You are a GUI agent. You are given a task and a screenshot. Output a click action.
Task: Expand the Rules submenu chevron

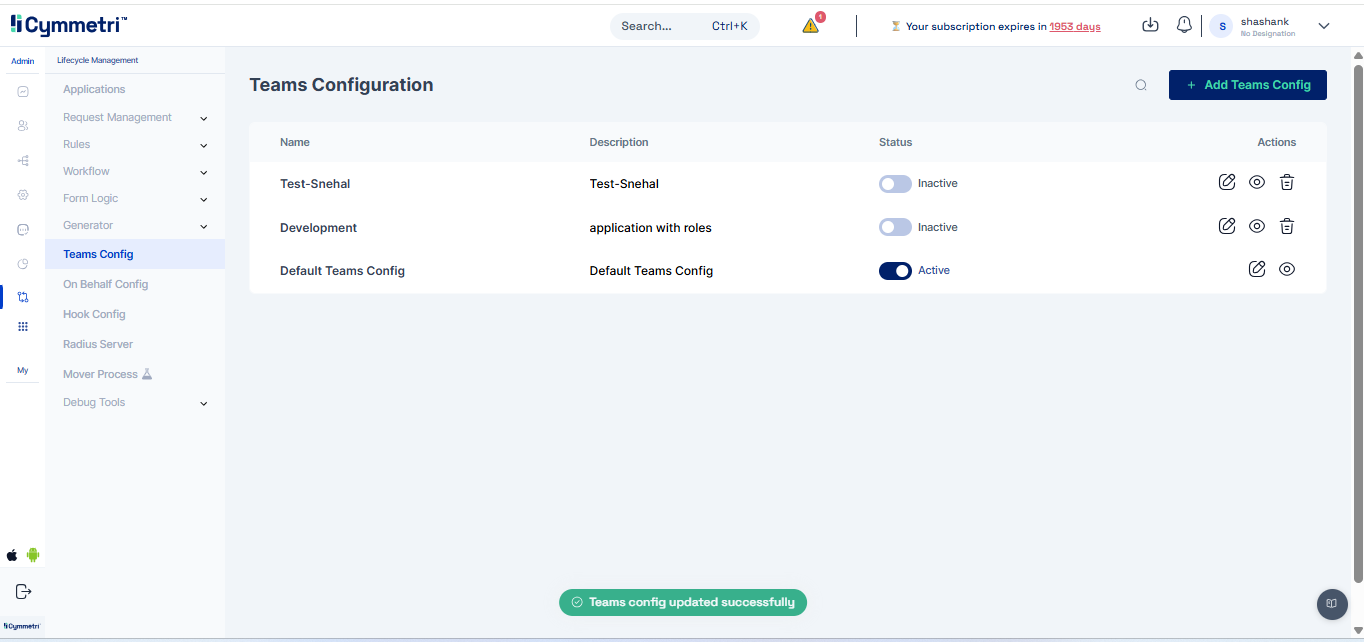[x=204, y=146]
